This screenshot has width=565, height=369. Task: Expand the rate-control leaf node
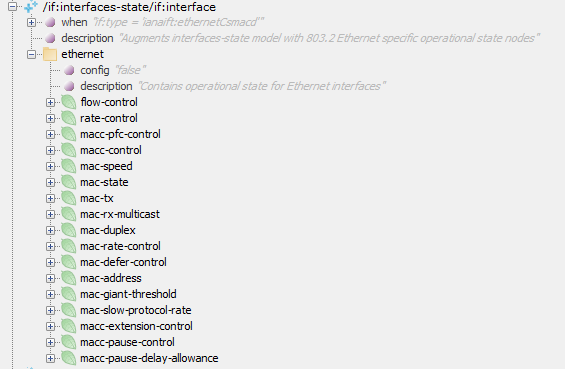tap(50, 118)
